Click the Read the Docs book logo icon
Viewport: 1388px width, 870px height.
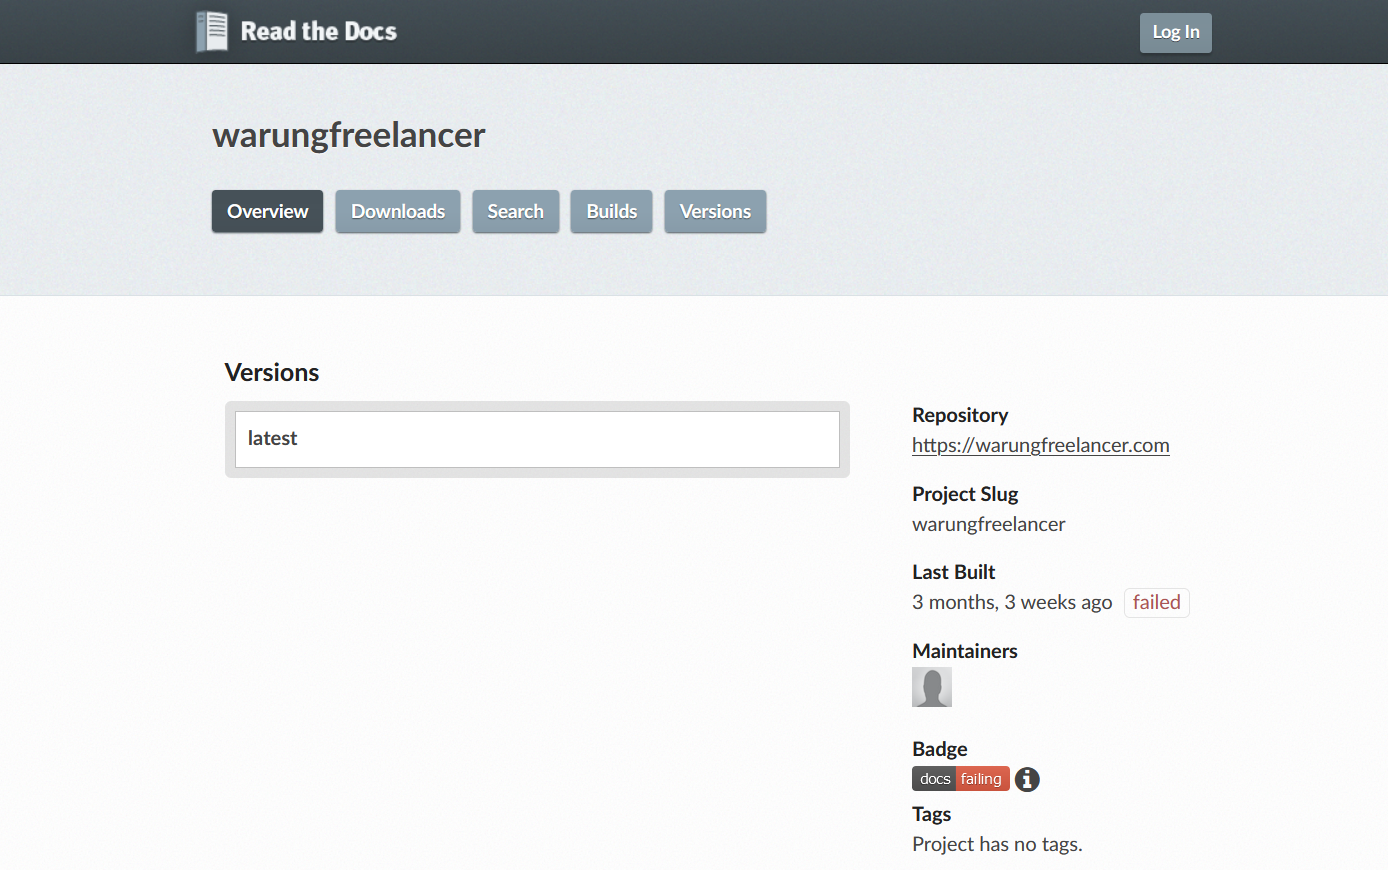(212, 31)
